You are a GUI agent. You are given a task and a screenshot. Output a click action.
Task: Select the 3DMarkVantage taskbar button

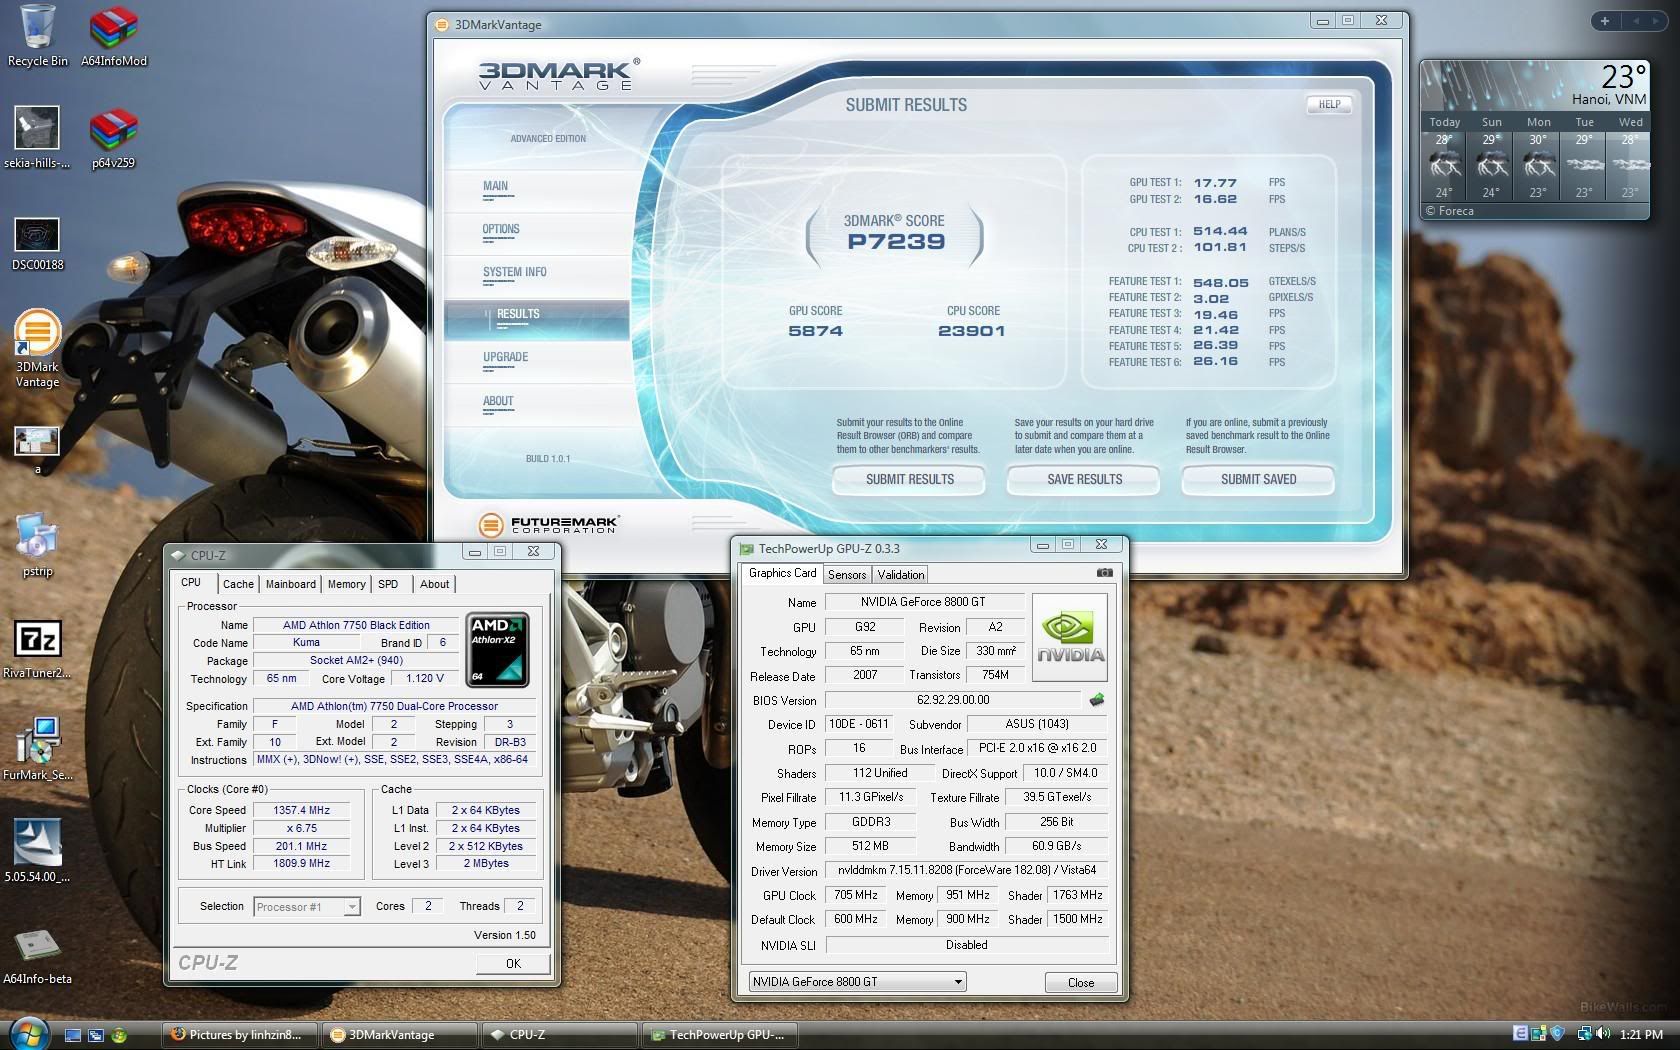coord(401,1035)
